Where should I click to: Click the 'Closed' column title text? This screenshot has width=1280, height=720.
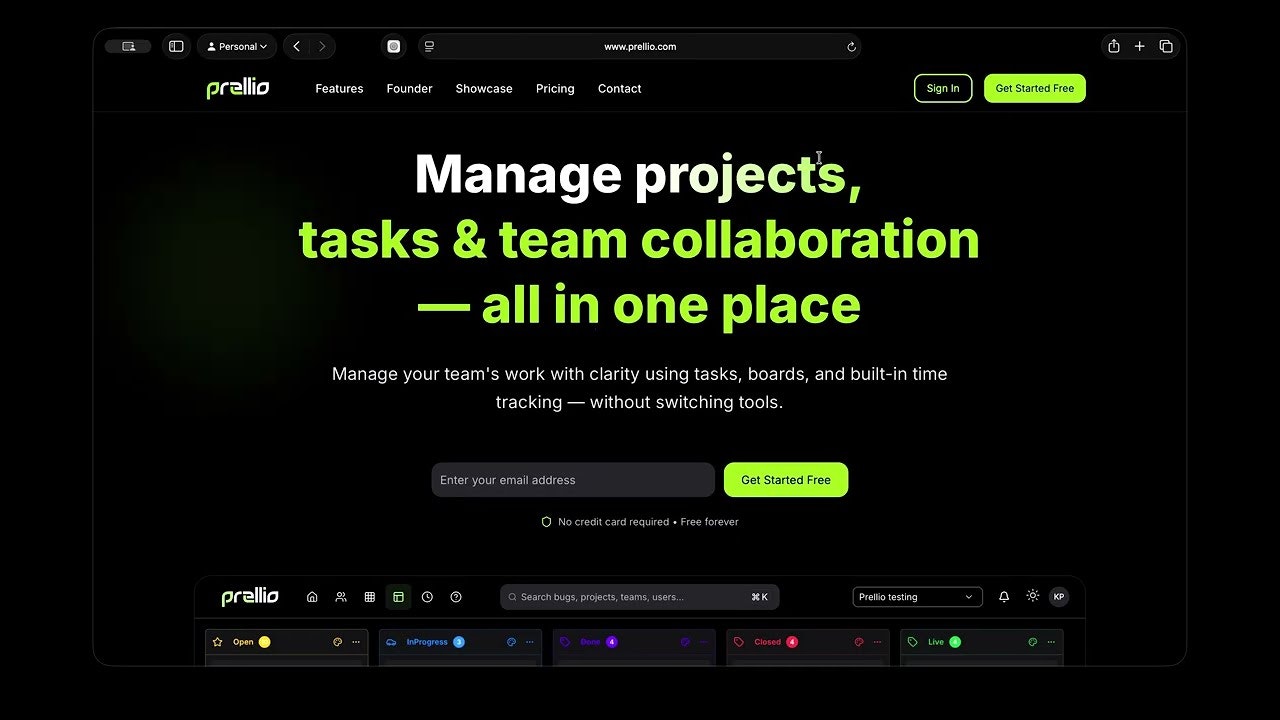coord(768,642)
